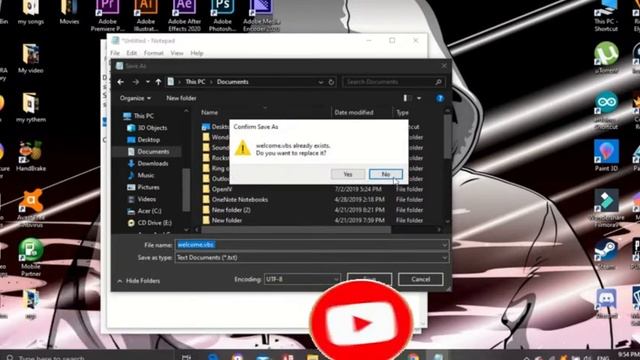
Task: Open Format menu in Notepad
Action: 153,53
